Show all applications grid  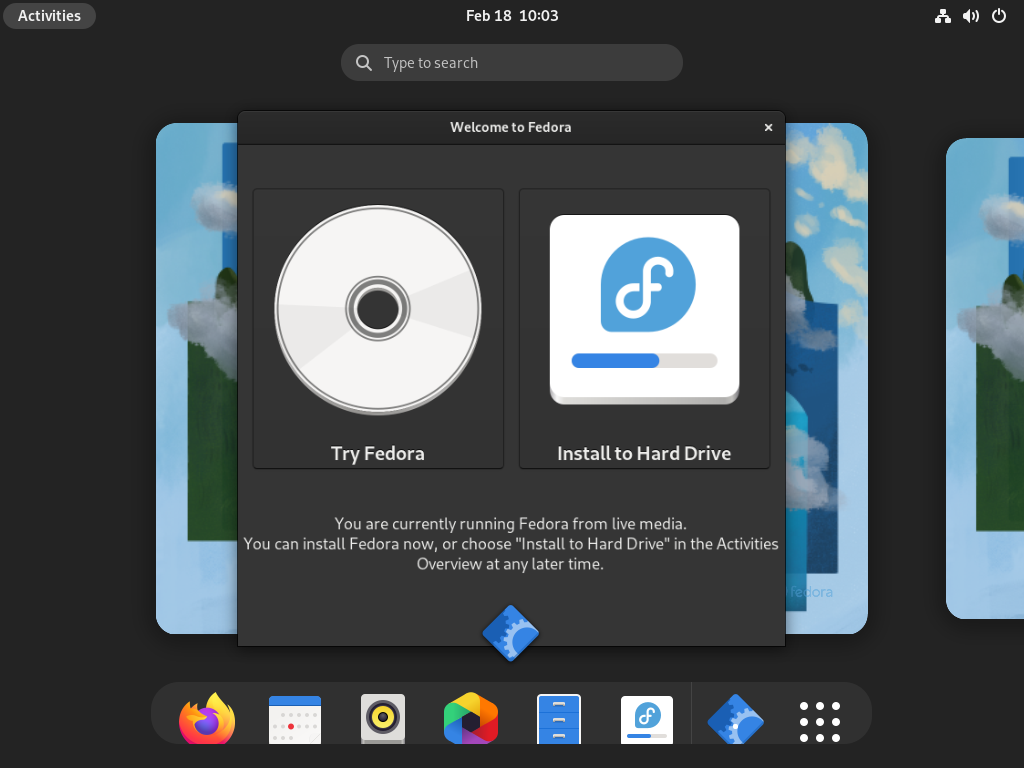coord(820,722)
